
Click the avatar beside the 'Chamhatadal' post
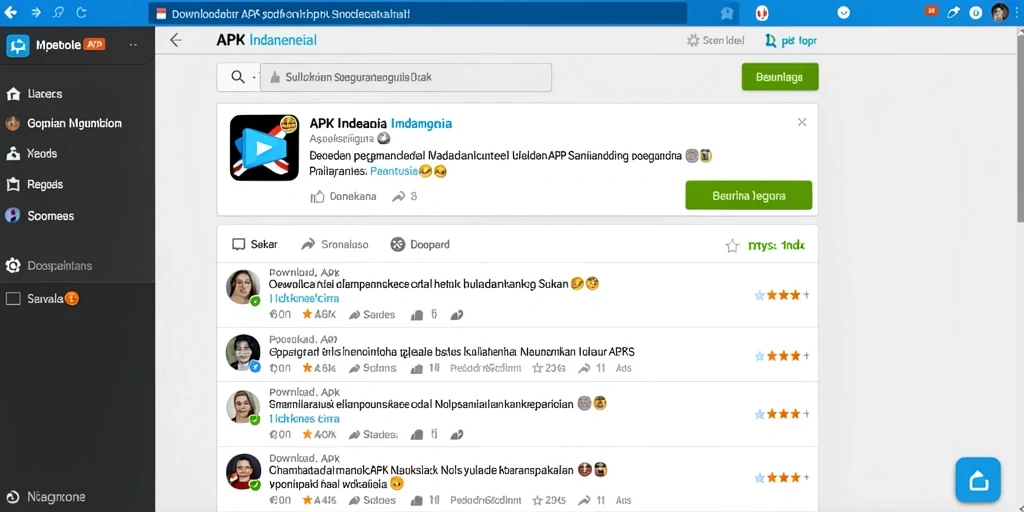pyautogui.click(x=244, y=472)
